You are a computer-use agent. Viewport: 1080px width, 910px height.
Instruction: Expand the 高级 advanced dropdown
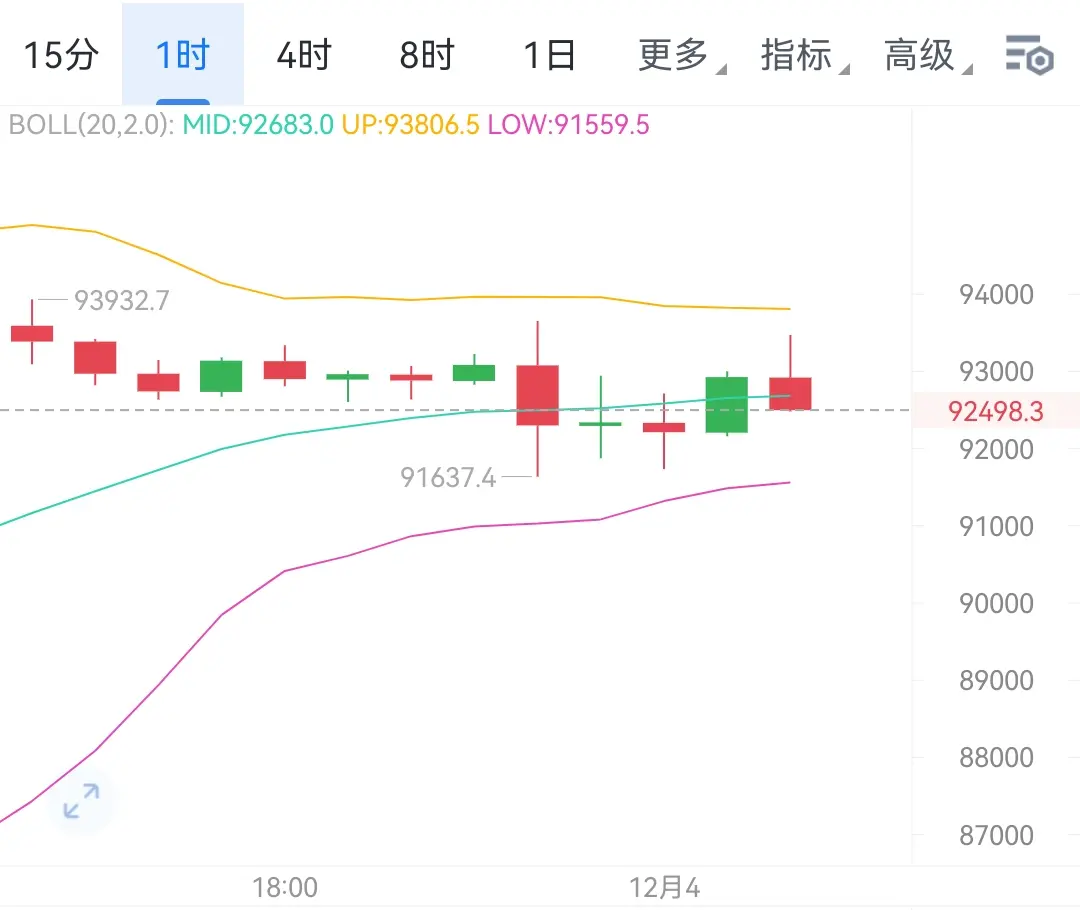click(927, 55)
